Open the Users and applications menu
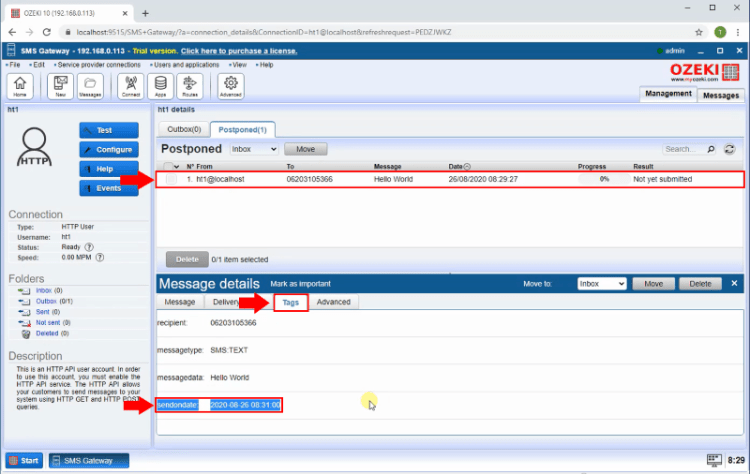750x474 pixels. (x=186, y=65)
